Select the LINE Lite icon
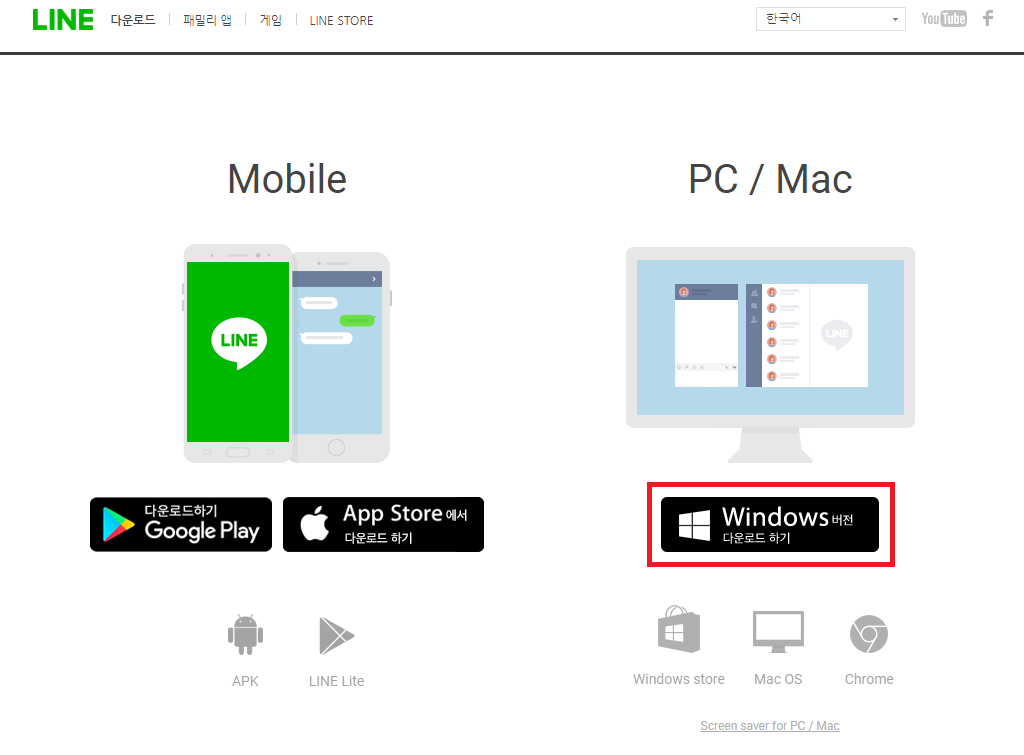Viewport: 1024px width, 755px height. pos(336,635)
